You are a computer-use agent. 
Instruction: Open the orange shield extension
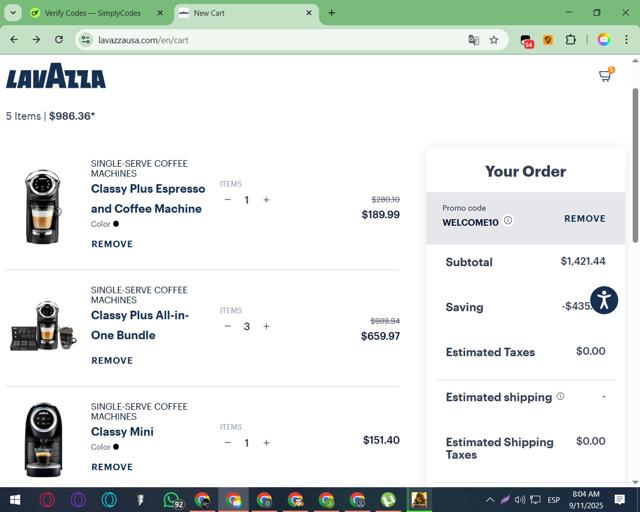click(x=548, y=40)
